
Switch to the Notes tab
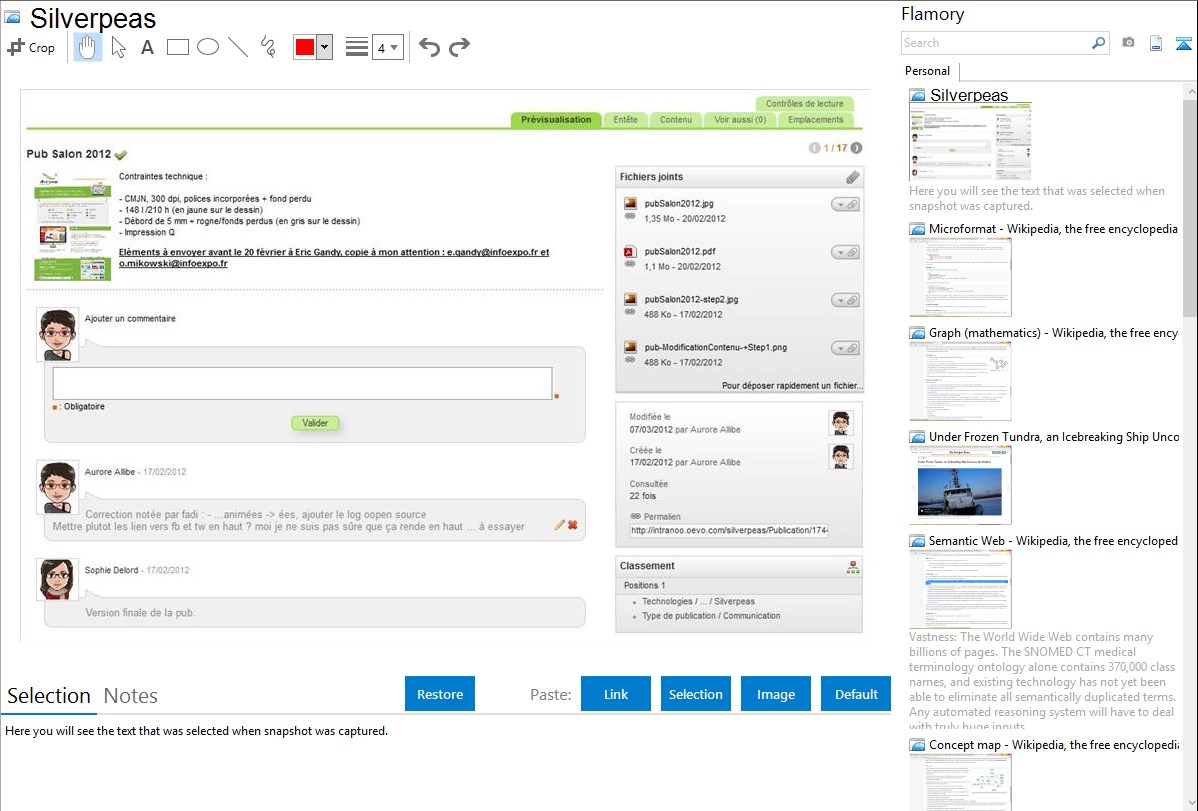[131, 696]
